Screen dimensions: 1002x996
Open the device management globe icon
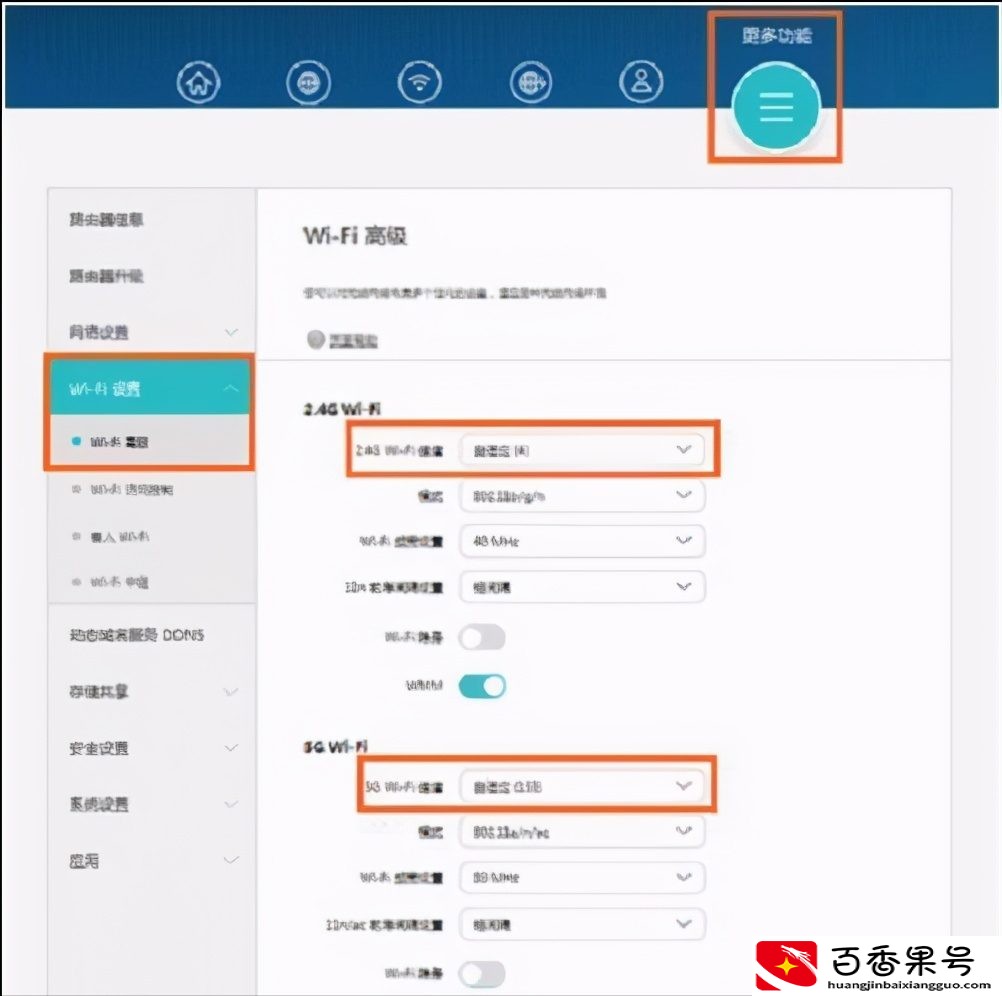(x=530, y=82)
